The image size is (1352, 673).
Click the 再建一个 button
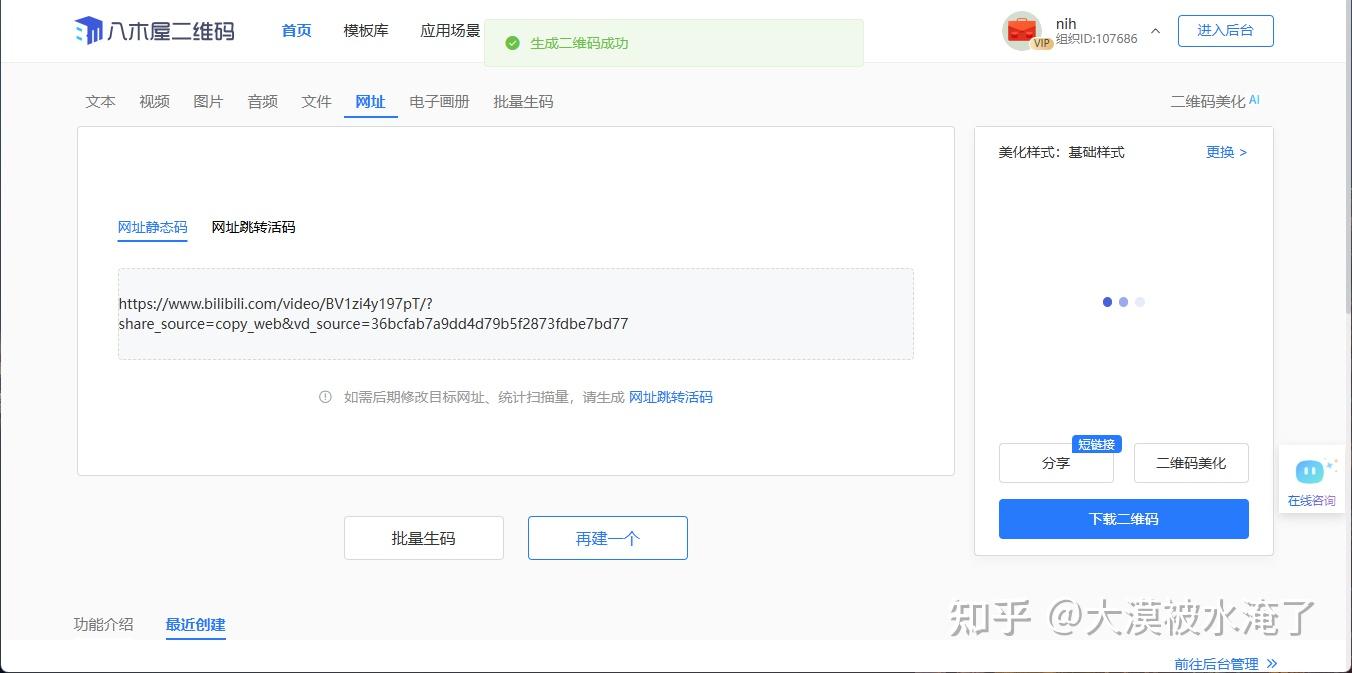point(608,538)
